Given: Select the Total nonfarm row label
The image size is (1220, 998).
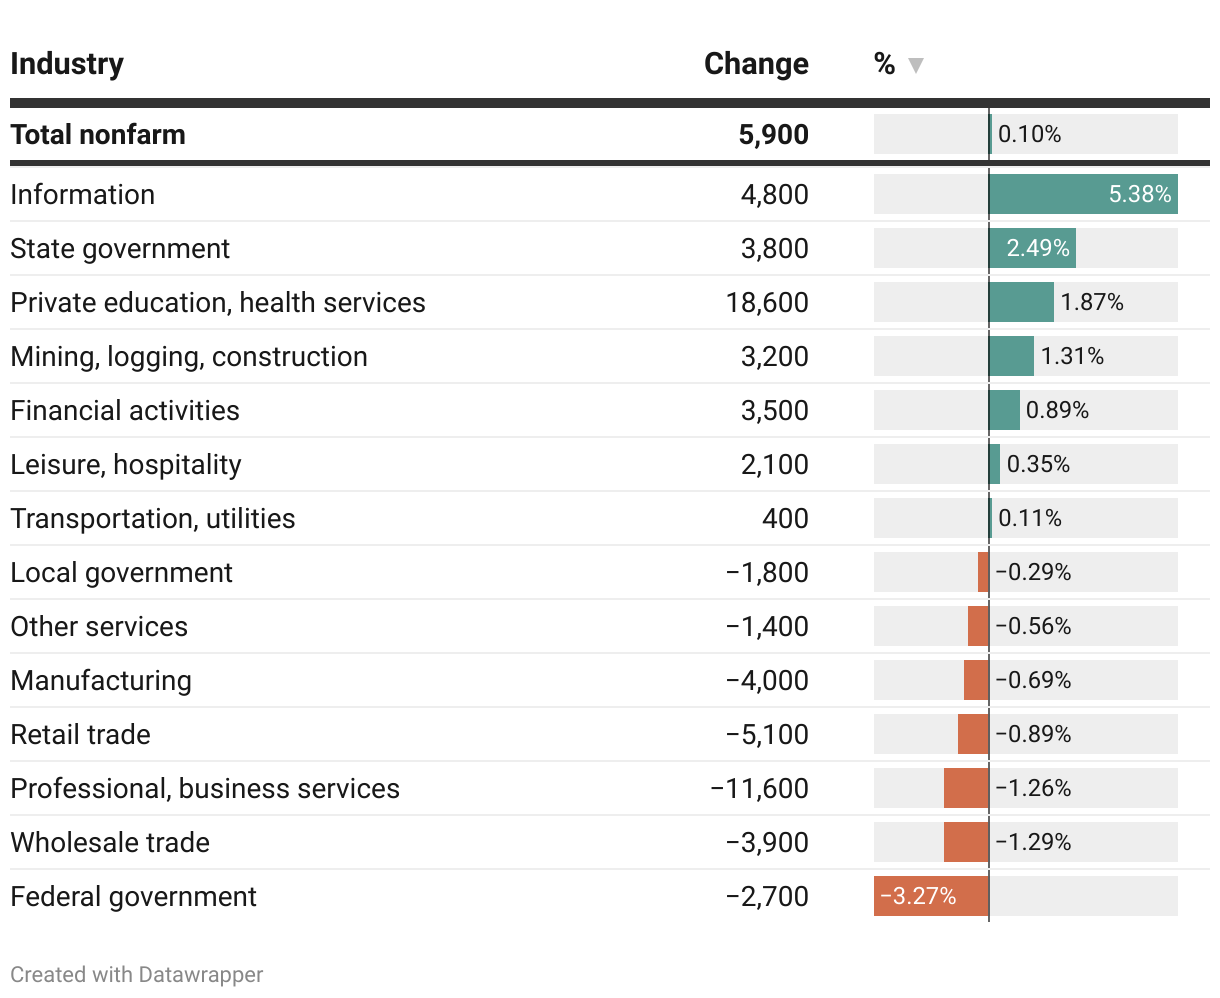Looking at the screenshot, I should click(98, 134).
